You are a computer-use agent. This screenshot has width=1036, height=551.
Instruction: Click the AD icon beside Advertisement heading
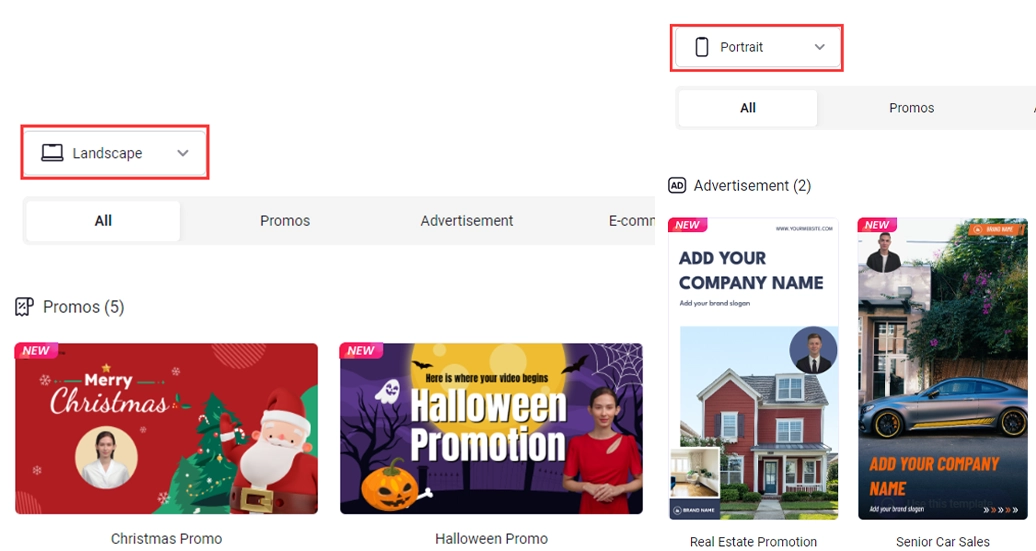pyautogui.click(x=677, y=185)
